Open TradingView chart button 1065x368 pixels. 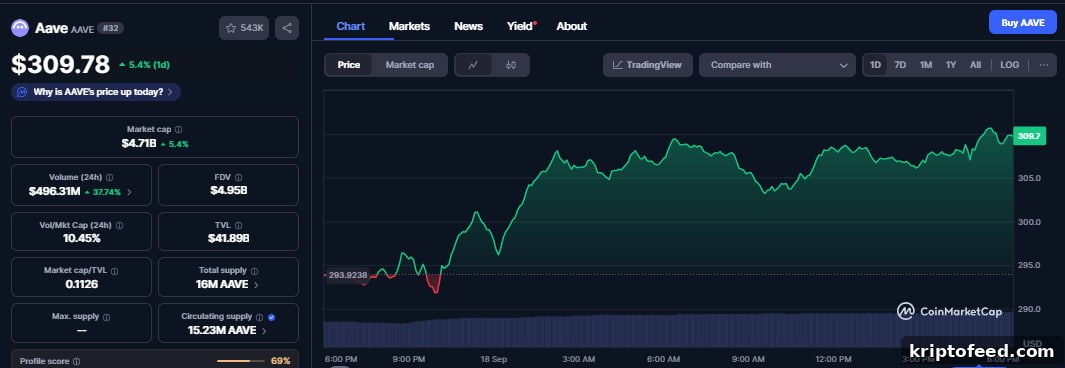tap(648, 65)
